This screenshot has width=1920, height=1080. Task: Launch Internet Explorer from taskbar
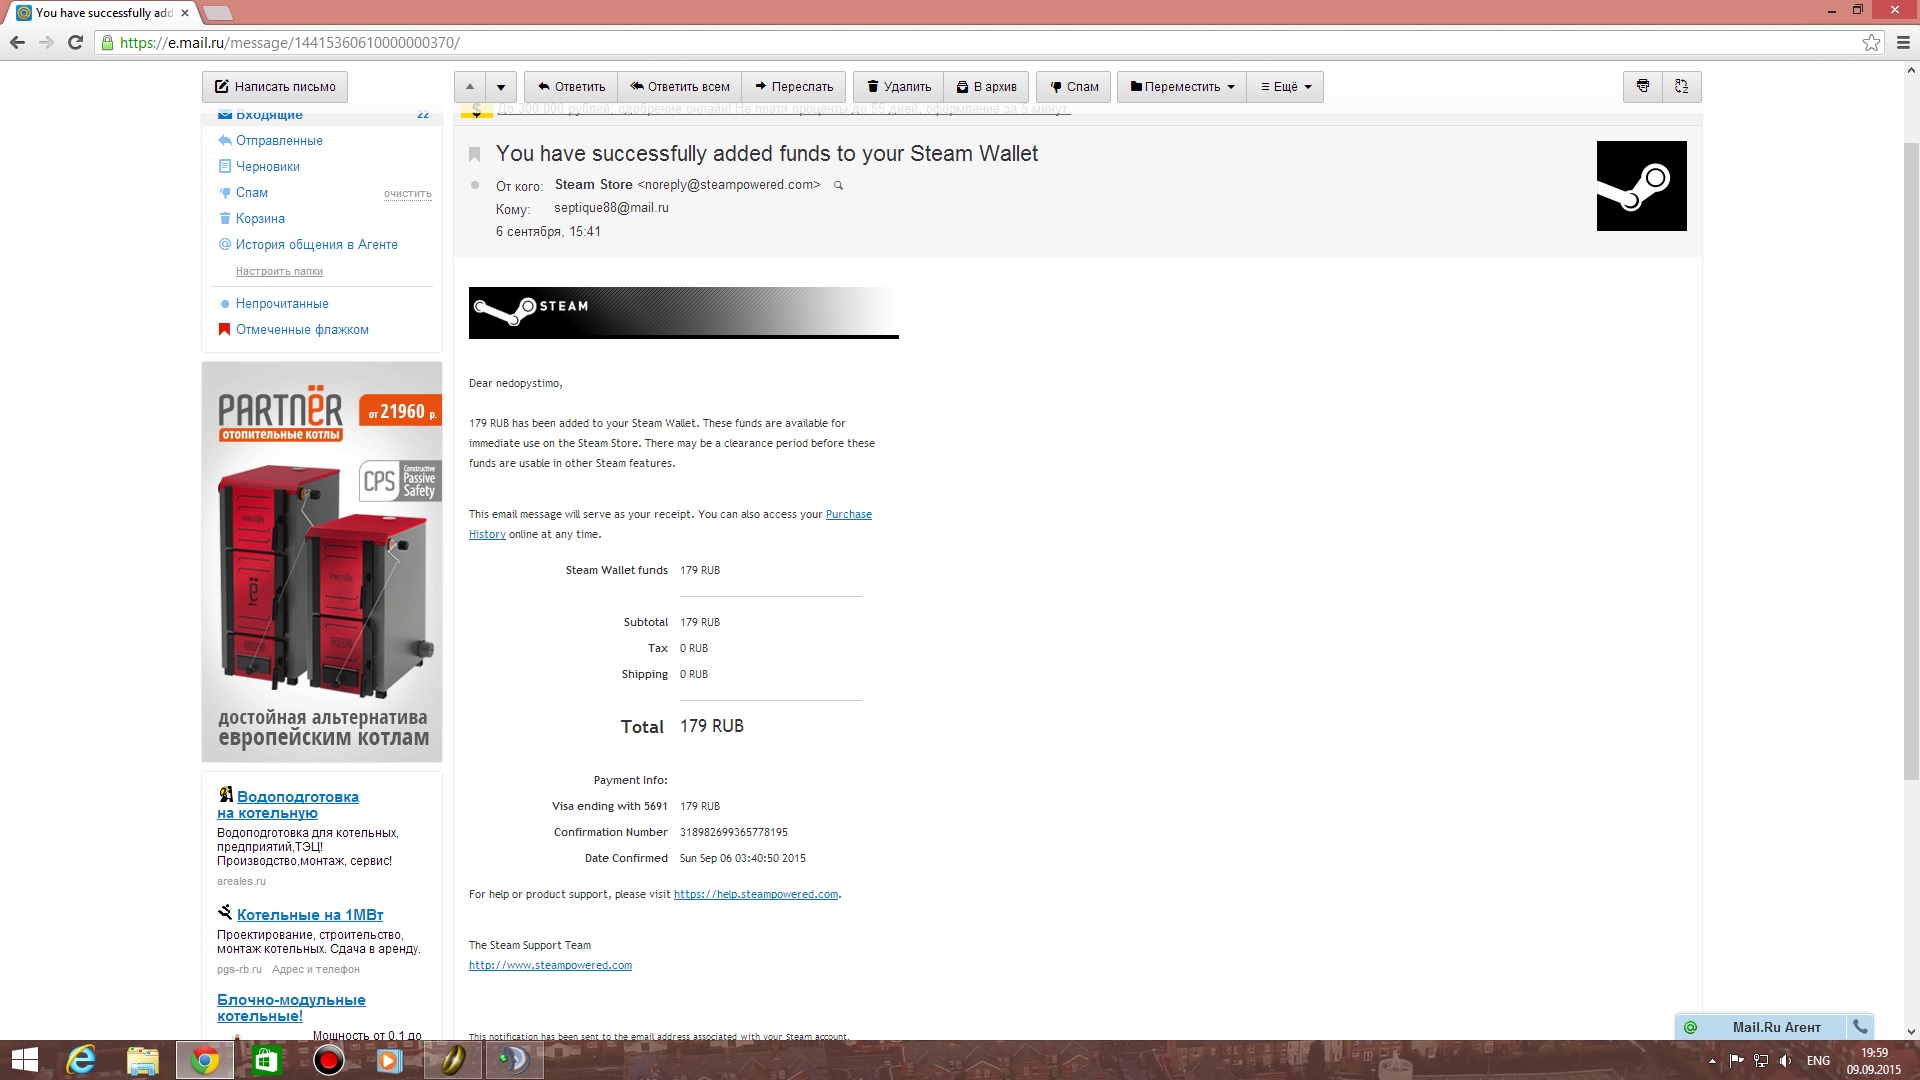pos(81,1060)
